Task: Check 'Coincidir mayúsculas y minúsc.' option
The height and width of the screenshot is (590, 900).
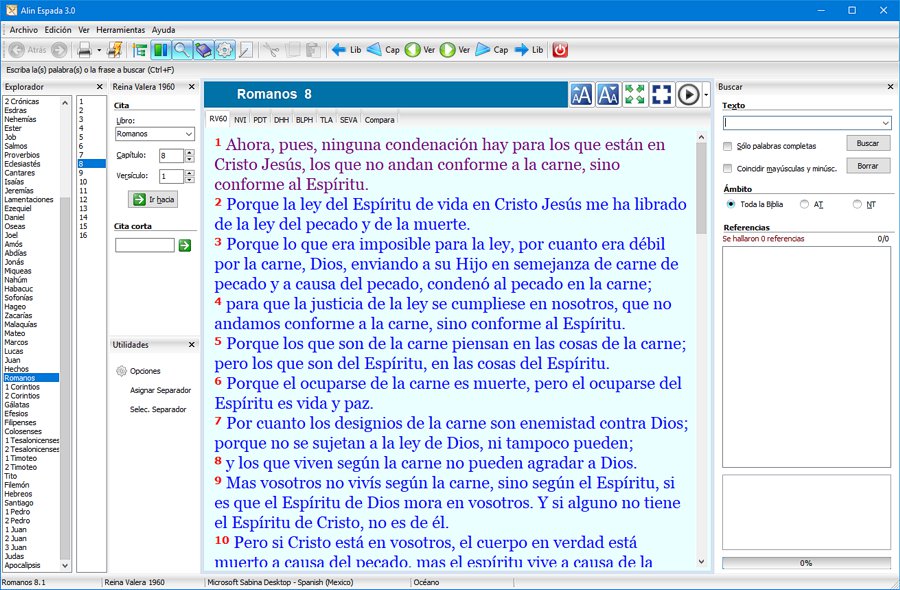Action: point(728,166)
